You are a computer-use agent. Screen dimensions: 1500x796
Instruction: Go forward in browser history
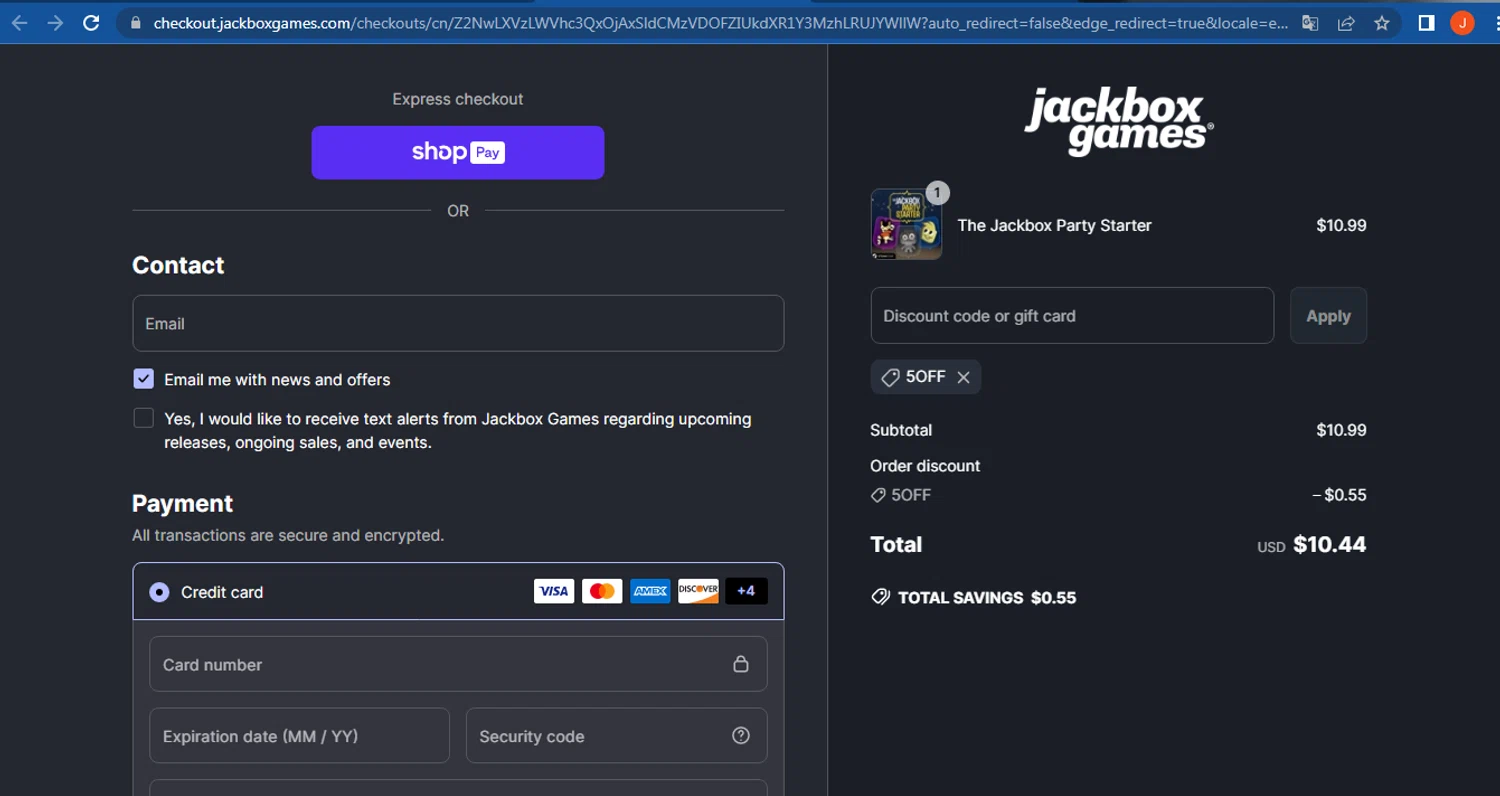point(55,23)
